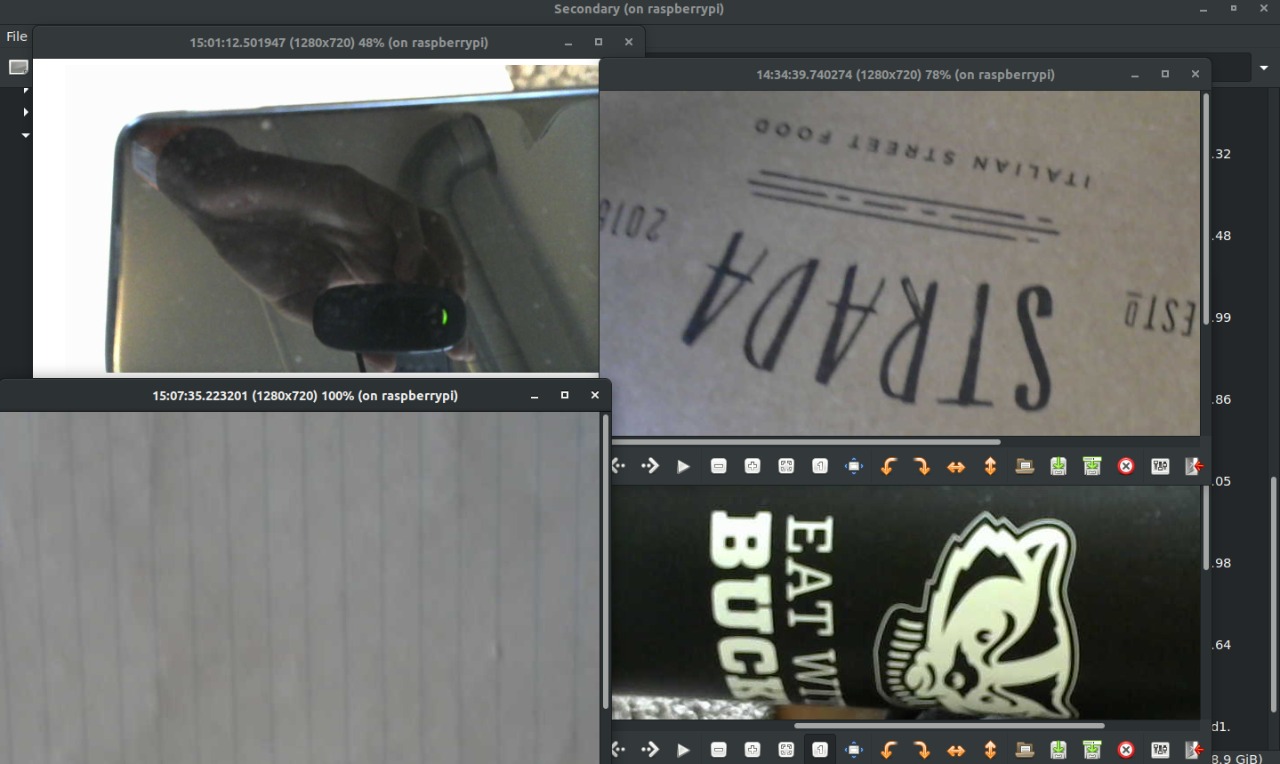This screenshot has height=764, width=1280.
Task: Save BUCK image using bottom toolbar
Action: point(1058,749)
